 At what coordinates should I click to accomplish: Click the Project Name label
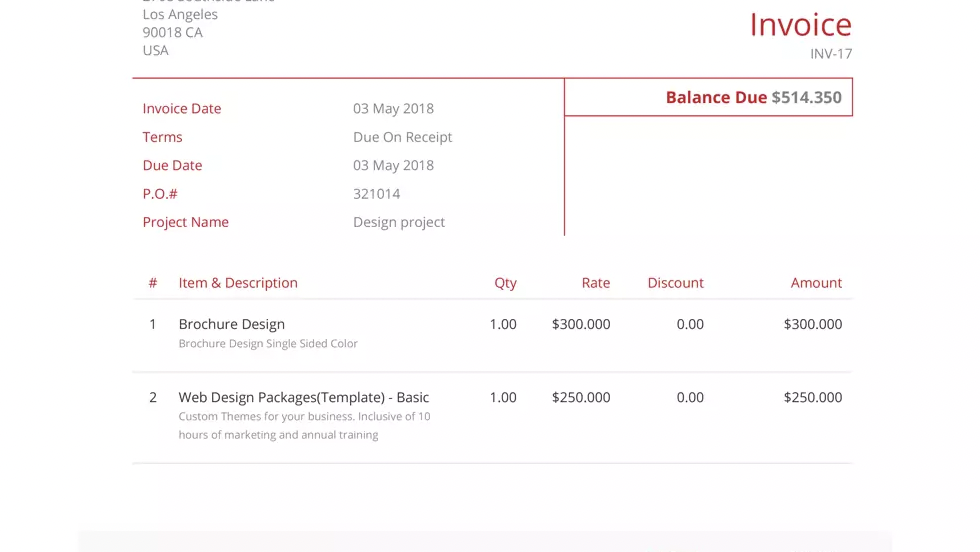(185, 222)
